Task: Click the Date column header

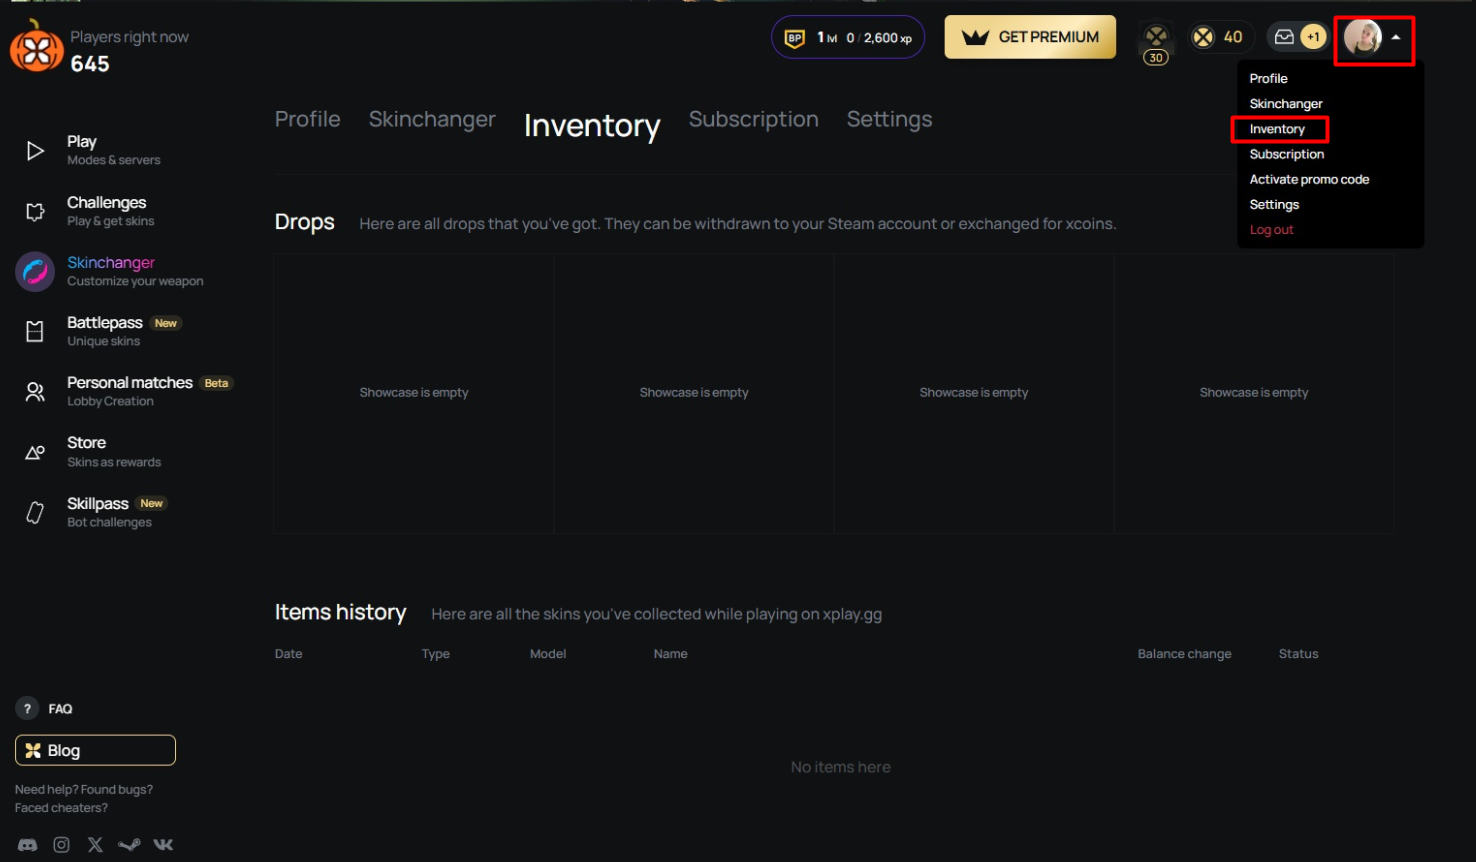Action: [288, 654]
